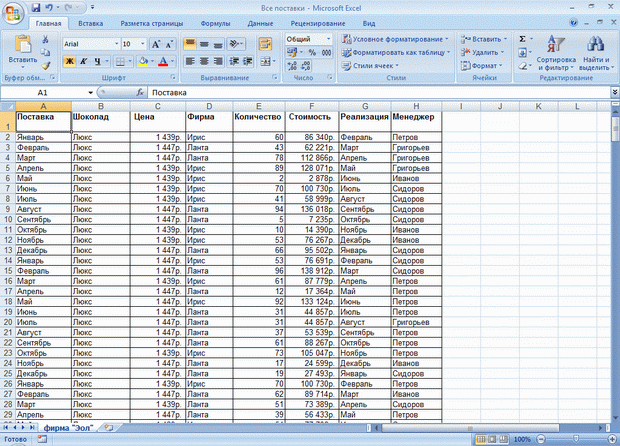620x446 pixels.
Task: Align text left
Action: (x=190, y=61)
